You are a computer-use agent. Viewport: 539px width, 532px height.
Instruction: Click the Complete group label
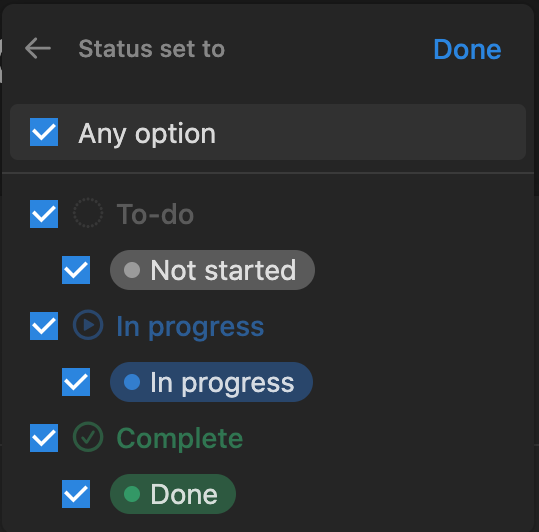point(180,438)
